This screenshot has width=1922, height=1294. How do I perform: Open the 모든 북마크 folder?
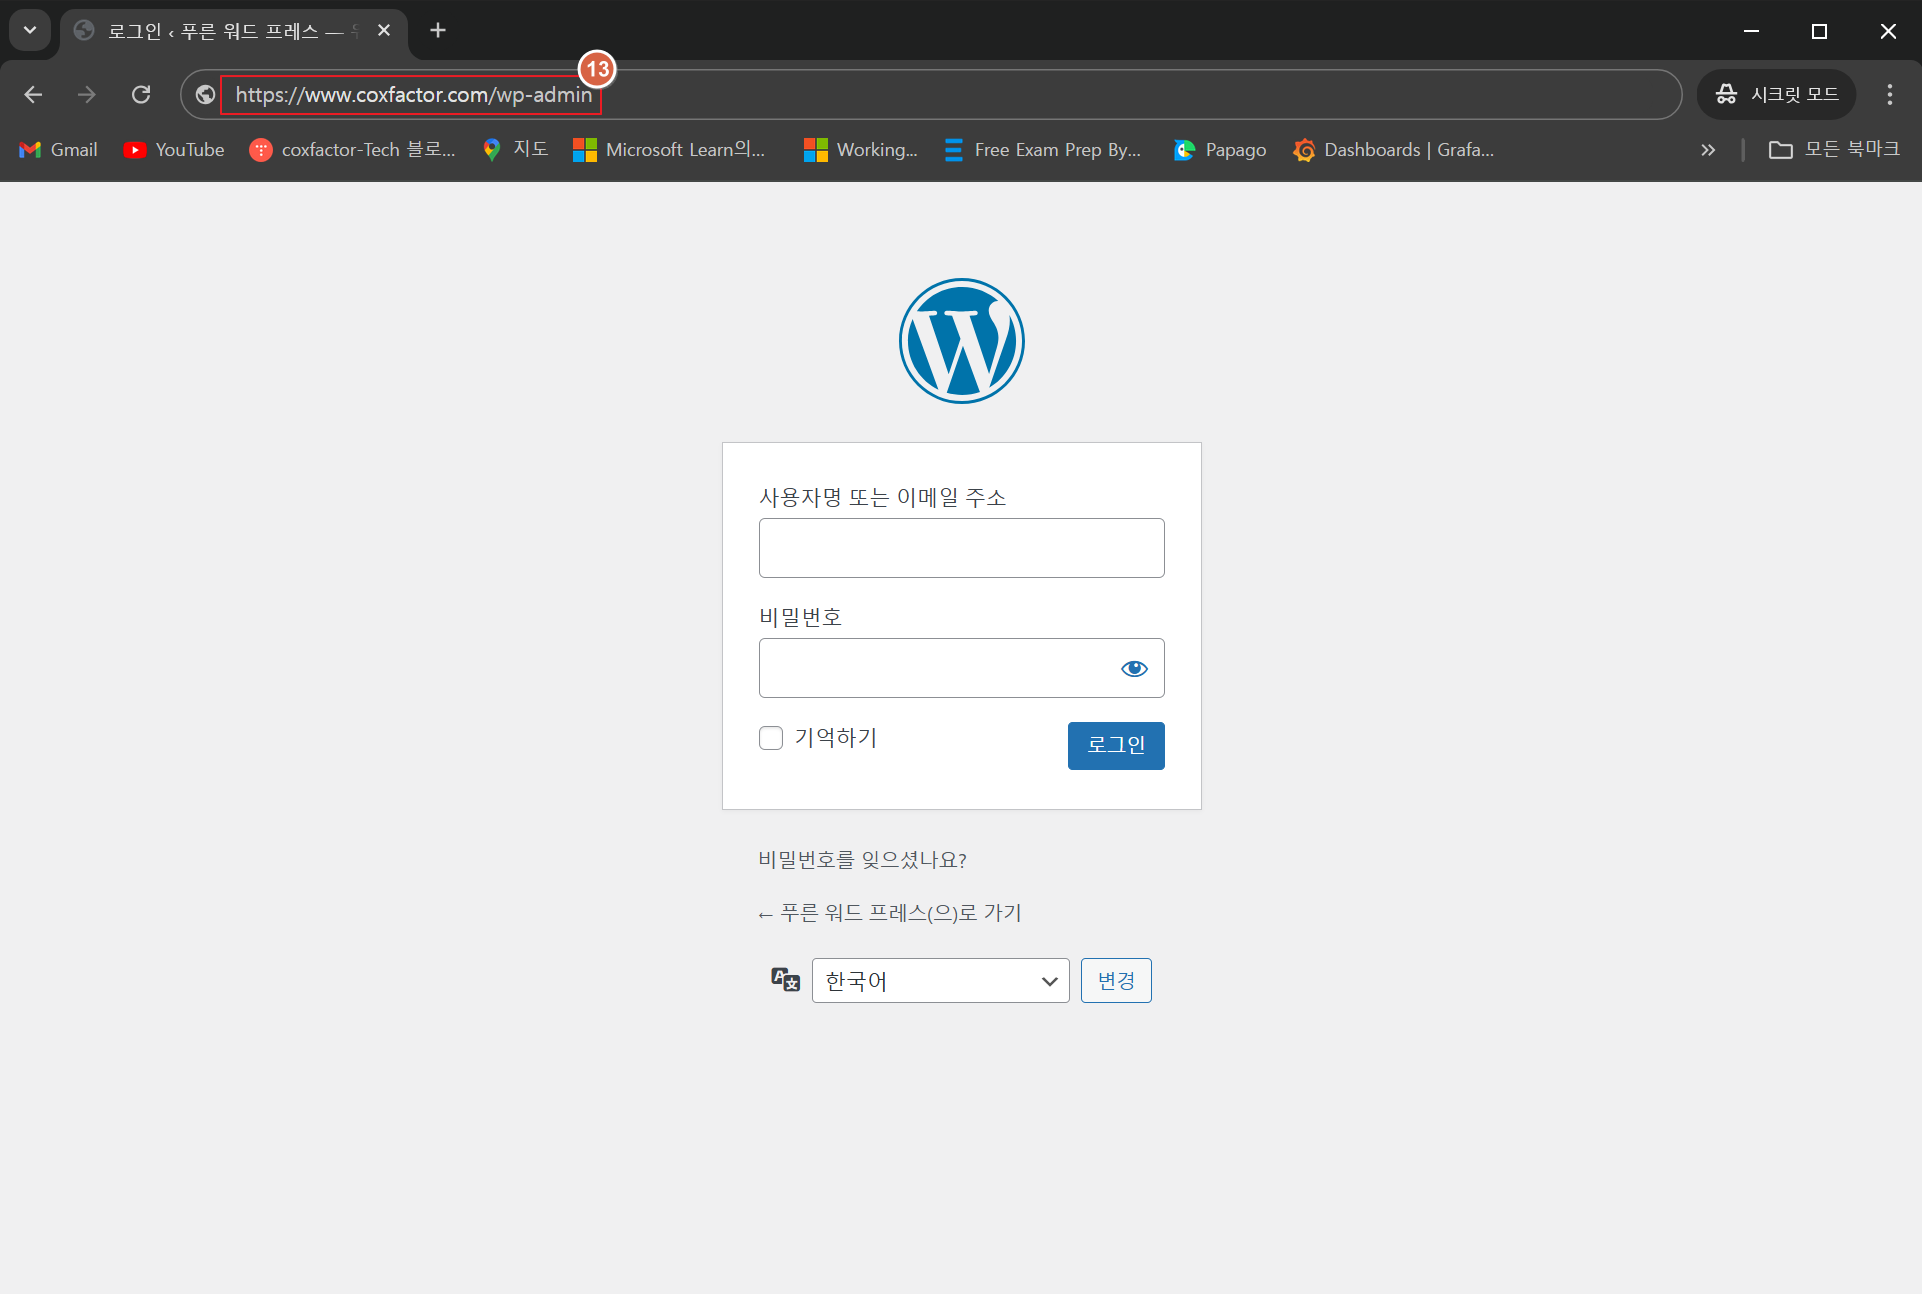pyautogui.click(x=1835, y=150)
